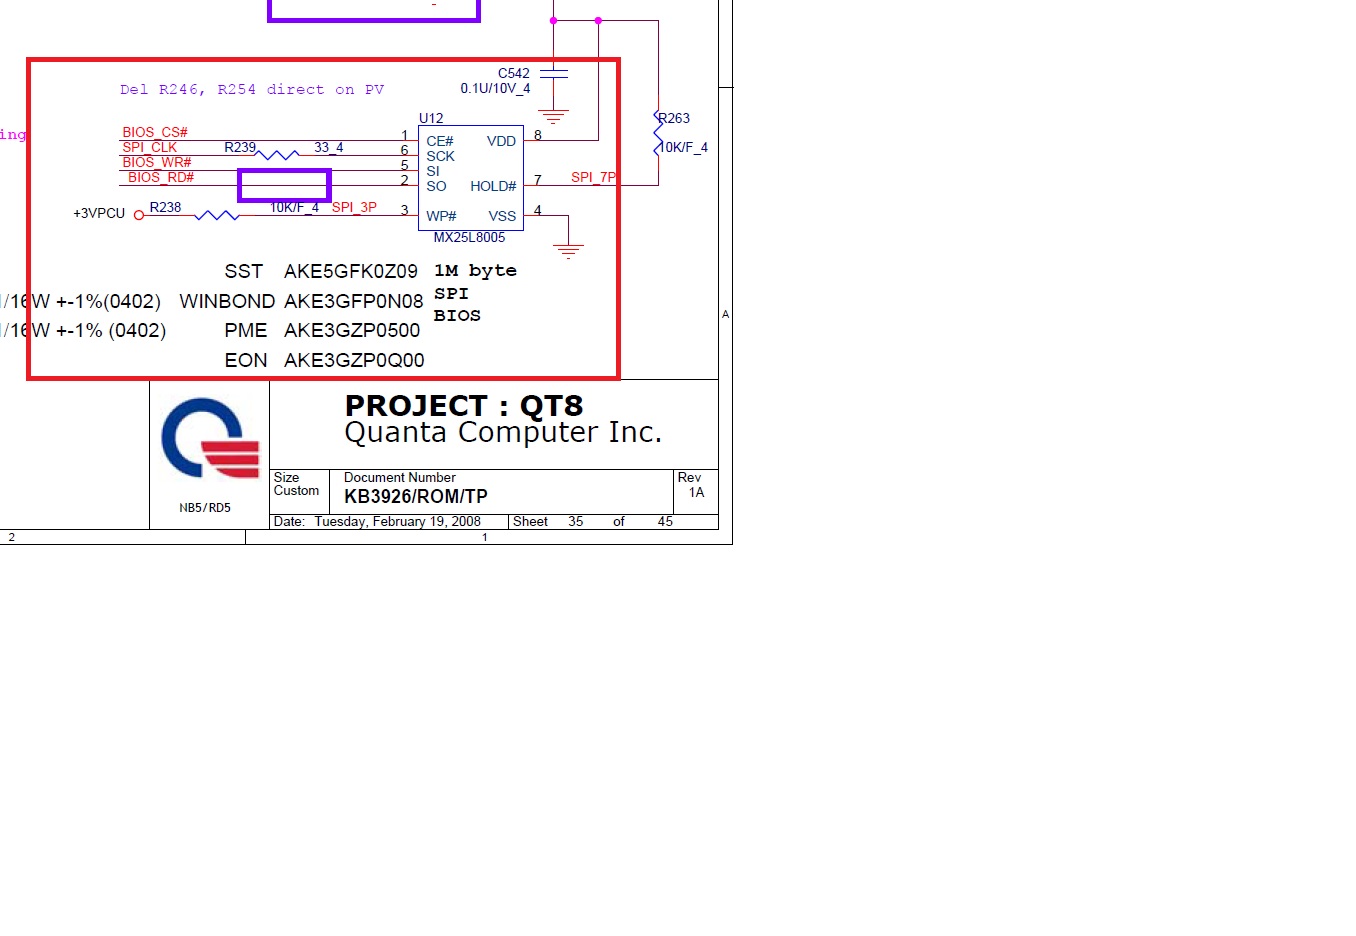The image size is (1356, 936).
Task: Select the CE# pin name
Action: point(440,141)
